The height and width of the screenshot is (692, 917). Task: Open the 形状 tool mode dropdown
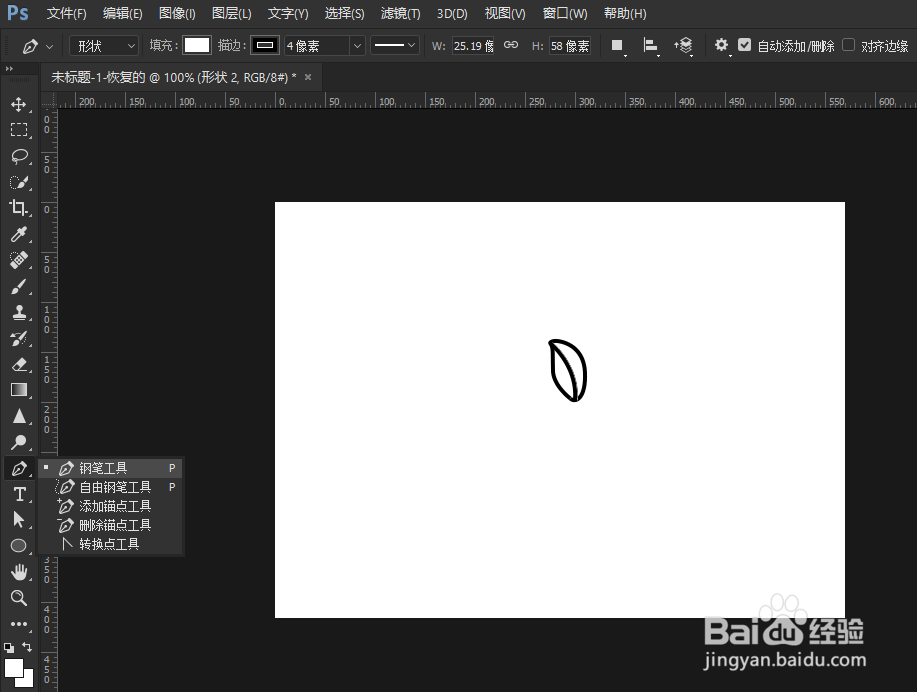tap(104, 46)
